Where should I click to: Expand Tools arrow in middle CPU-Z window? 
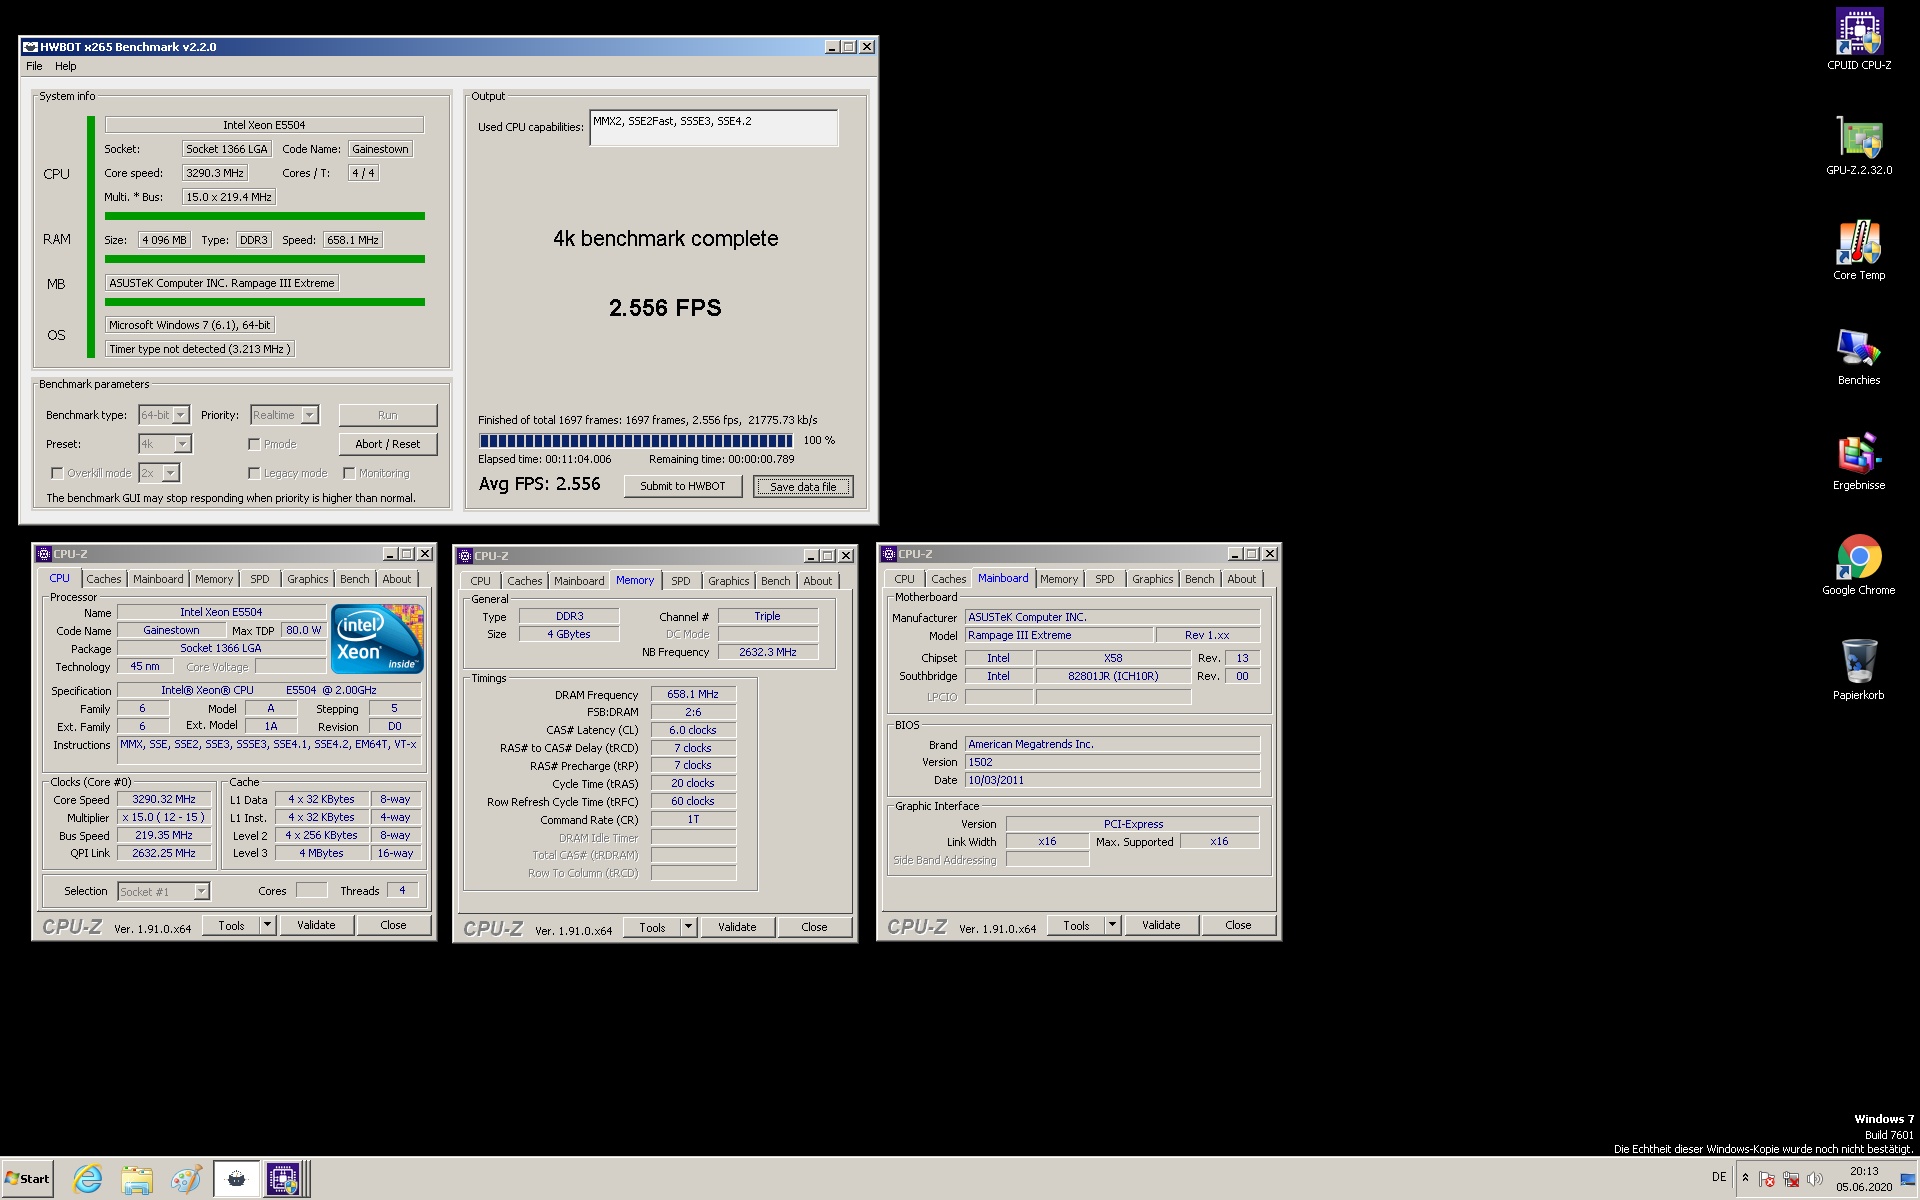click(x=688, y=927)
